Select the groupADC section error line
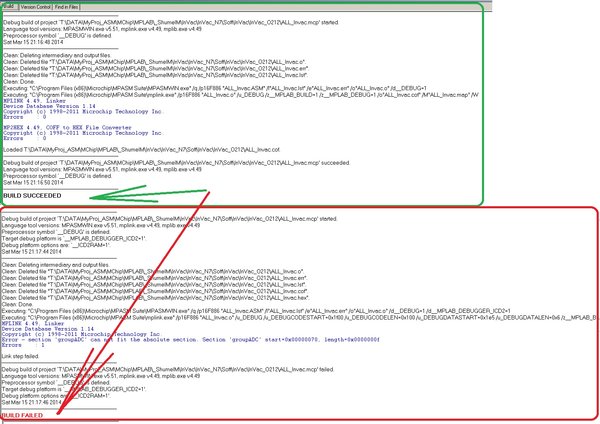This screenshot has width=600, height=424. pyautogui.click(x=191, y=339)
